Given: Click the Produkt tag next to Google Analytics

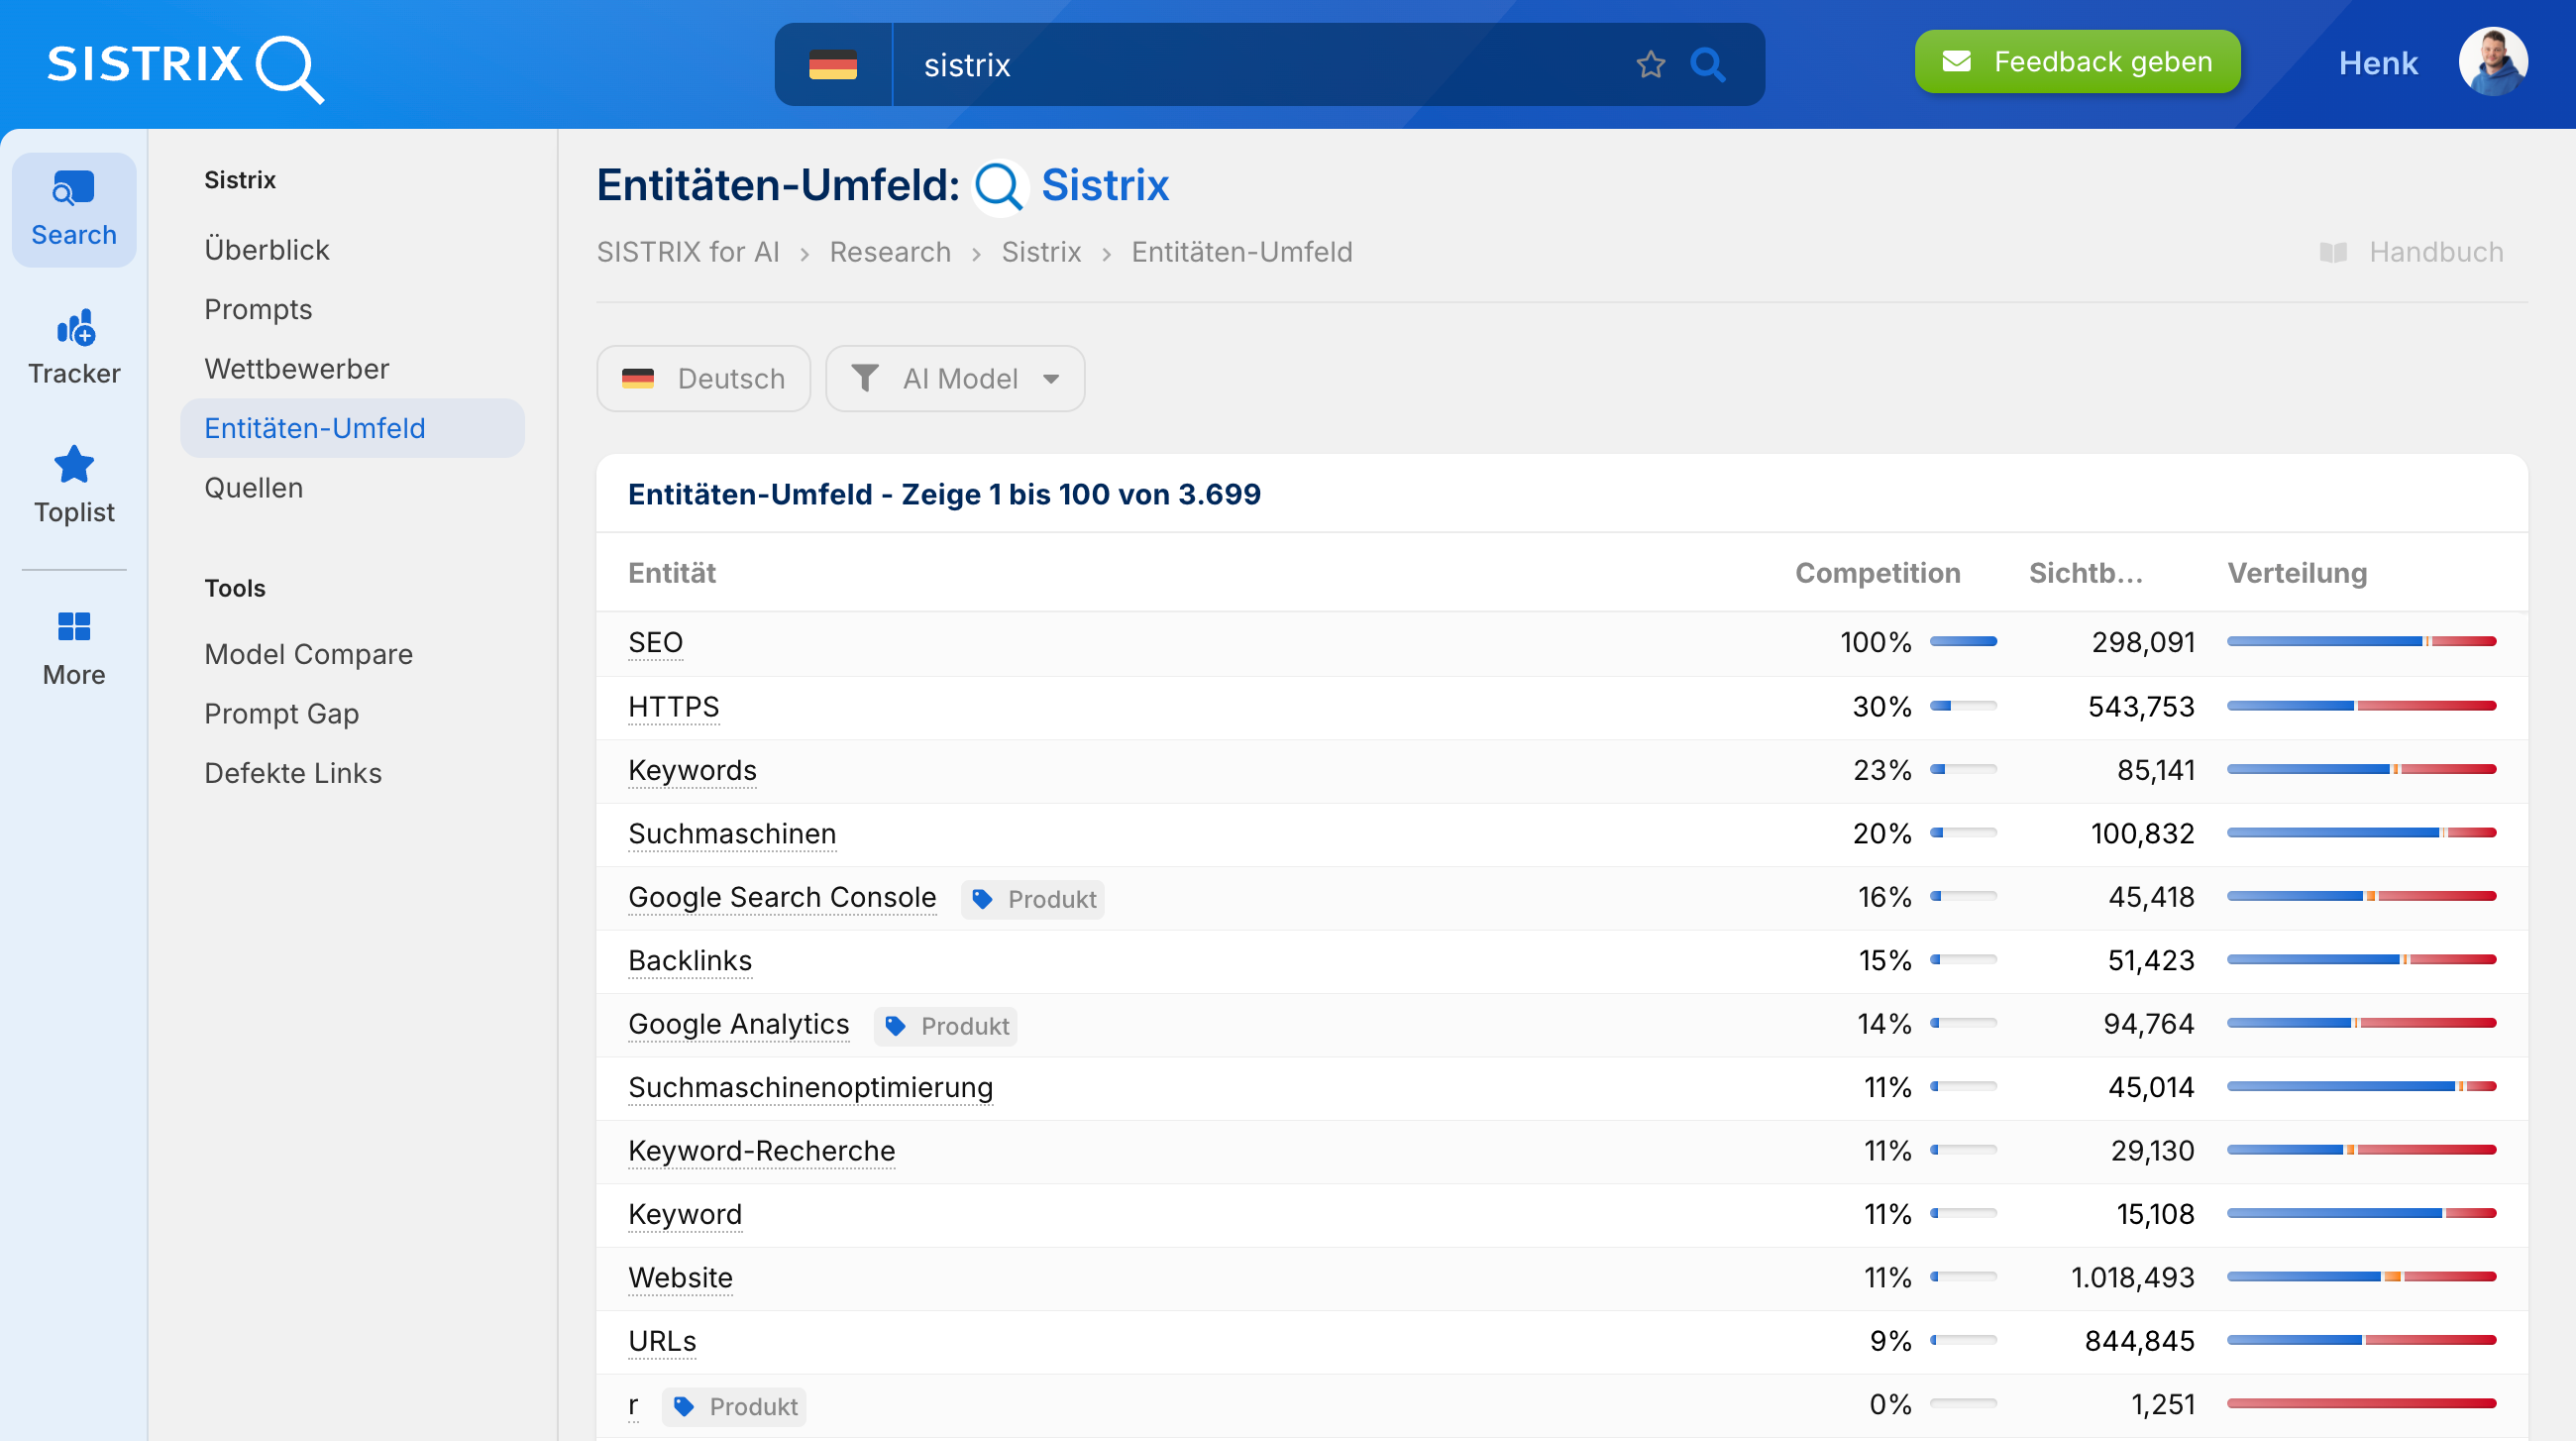Looking at the screenshot, I should (x=944, y=1025).
